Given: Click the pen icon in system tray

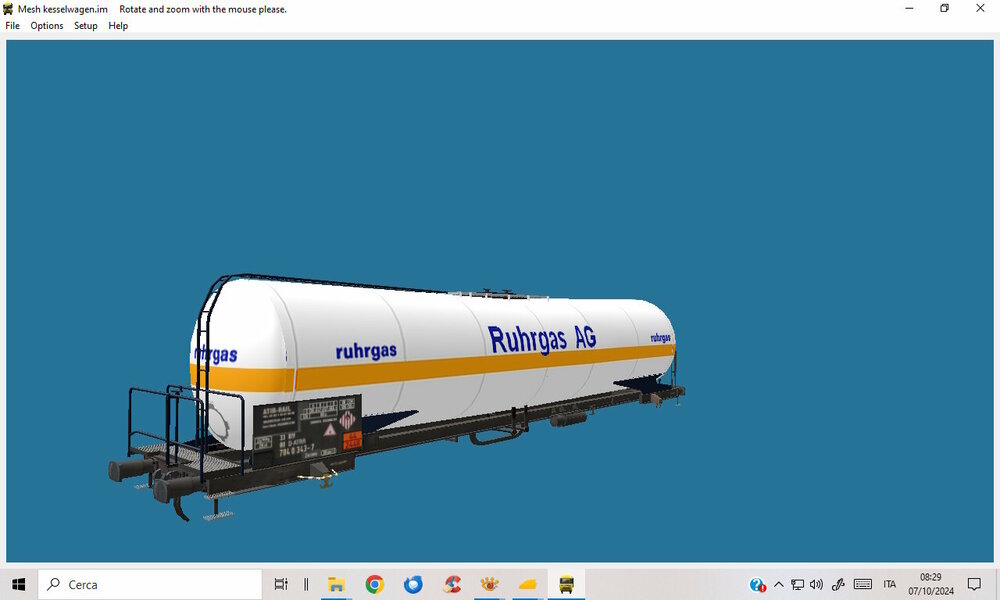Looking at the screenshot, I should (838, 584).
